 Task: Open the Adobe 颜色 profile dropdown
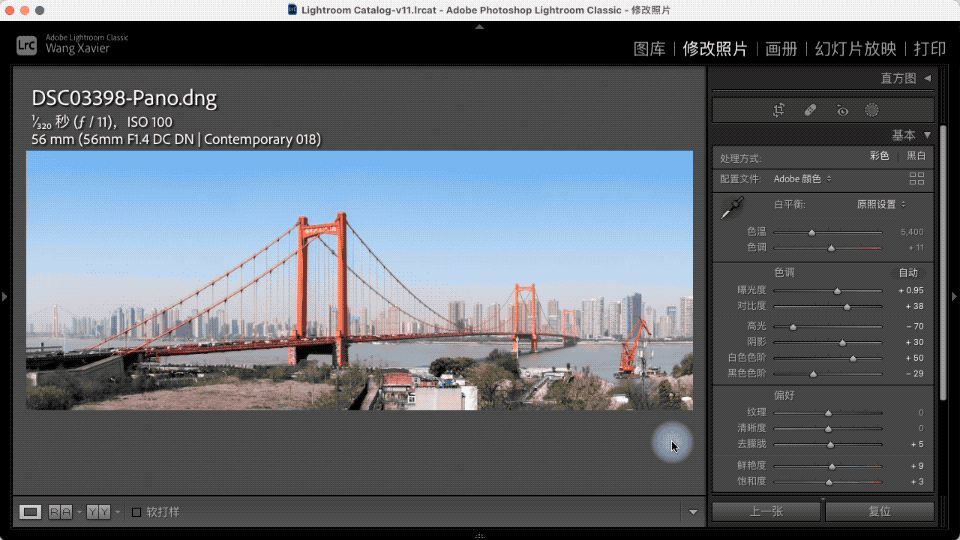(x=802, y=179)
